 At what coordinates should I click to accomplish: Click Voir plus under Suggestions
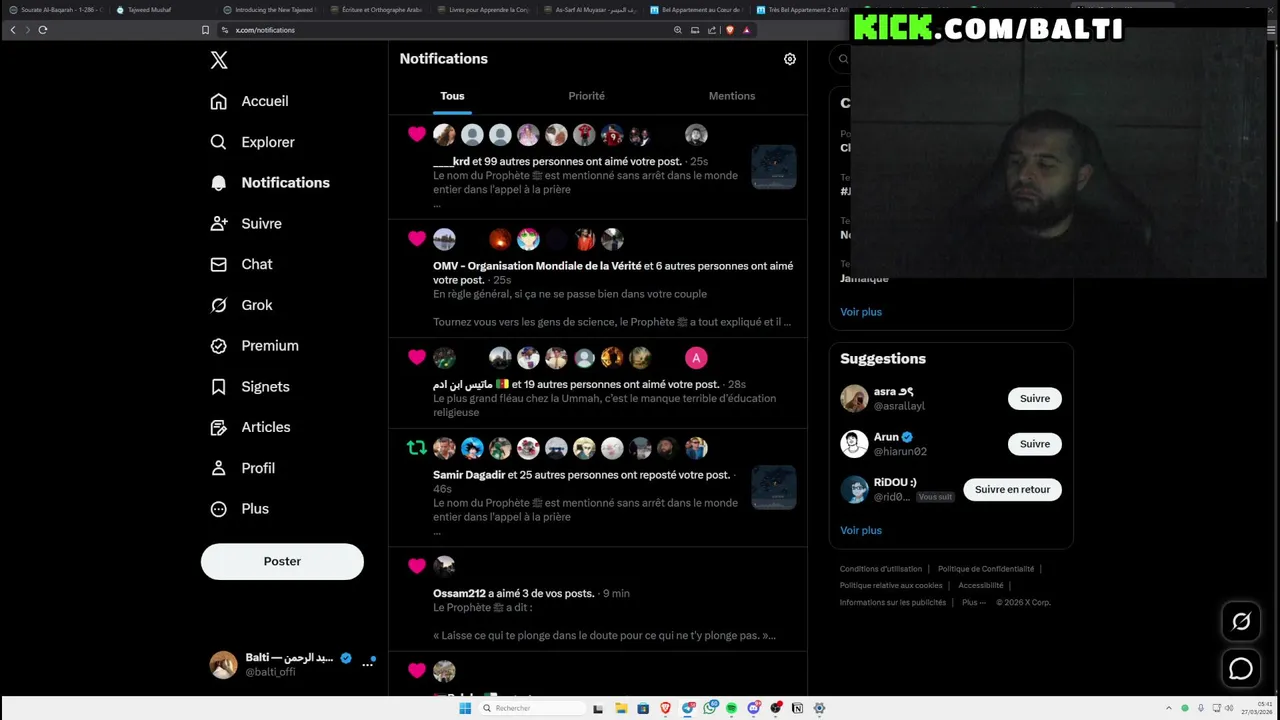click(x=861, y=530)
